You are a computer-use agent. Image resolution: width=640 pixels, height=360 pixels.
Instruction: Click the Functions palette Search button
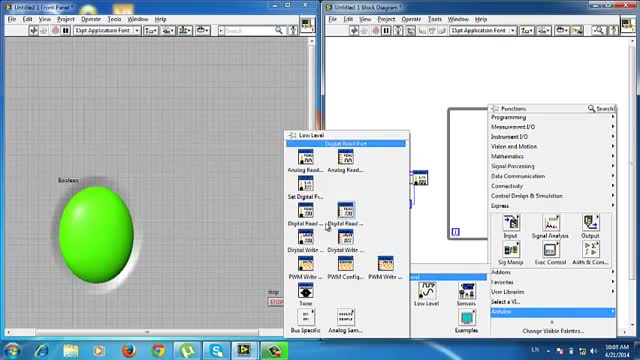[601, 109]
